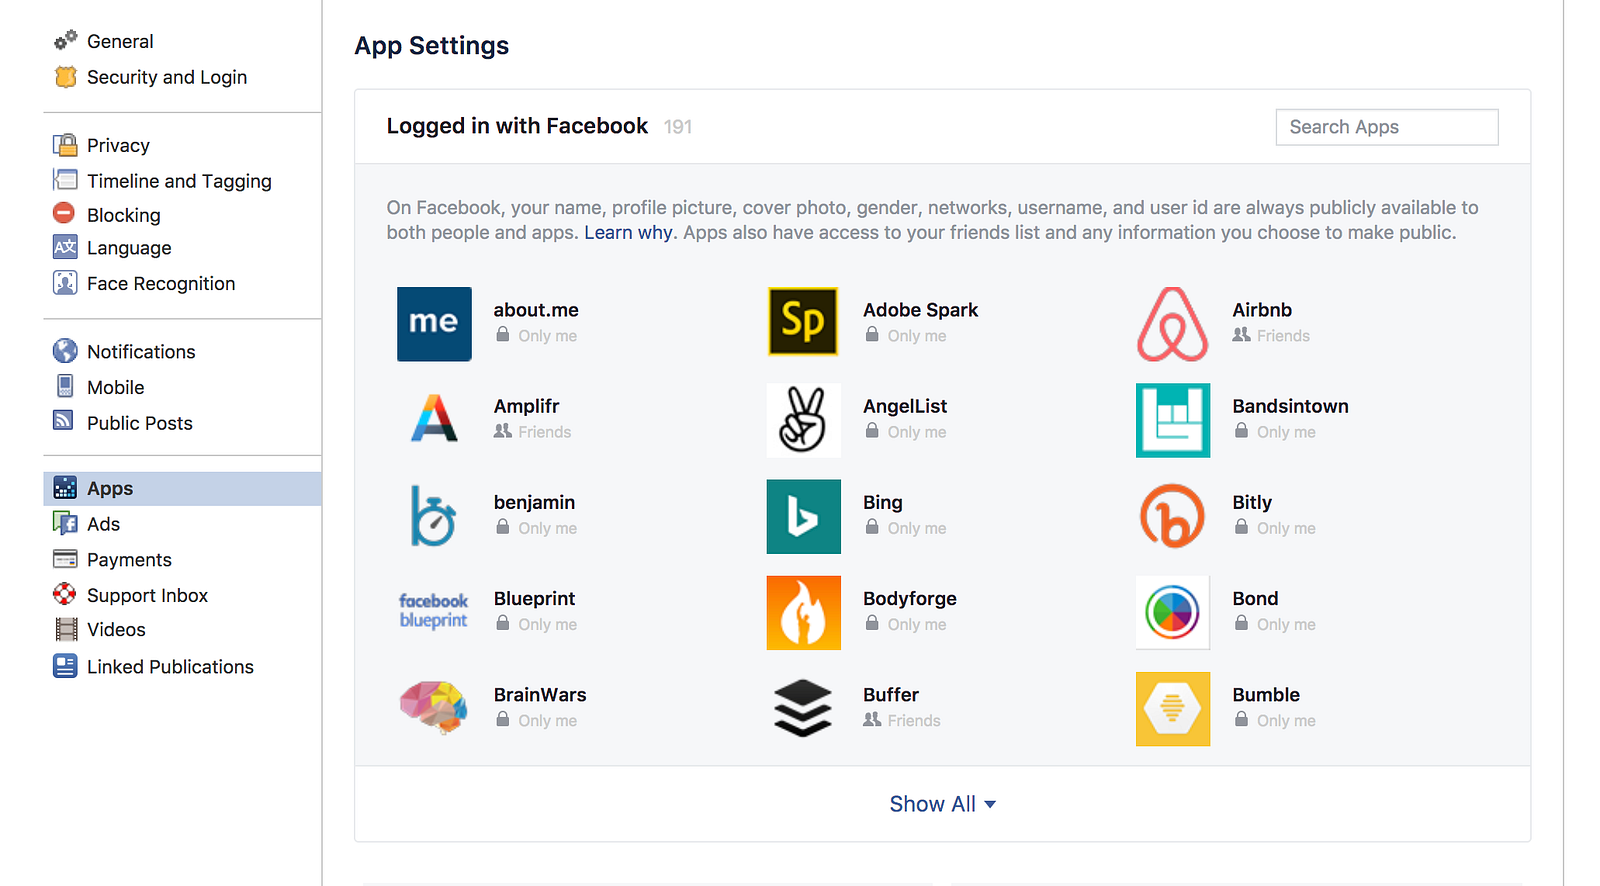Click the Learn why link
Image resolution: width=1600 pixels, height=886 pixels.
[628, 233]
